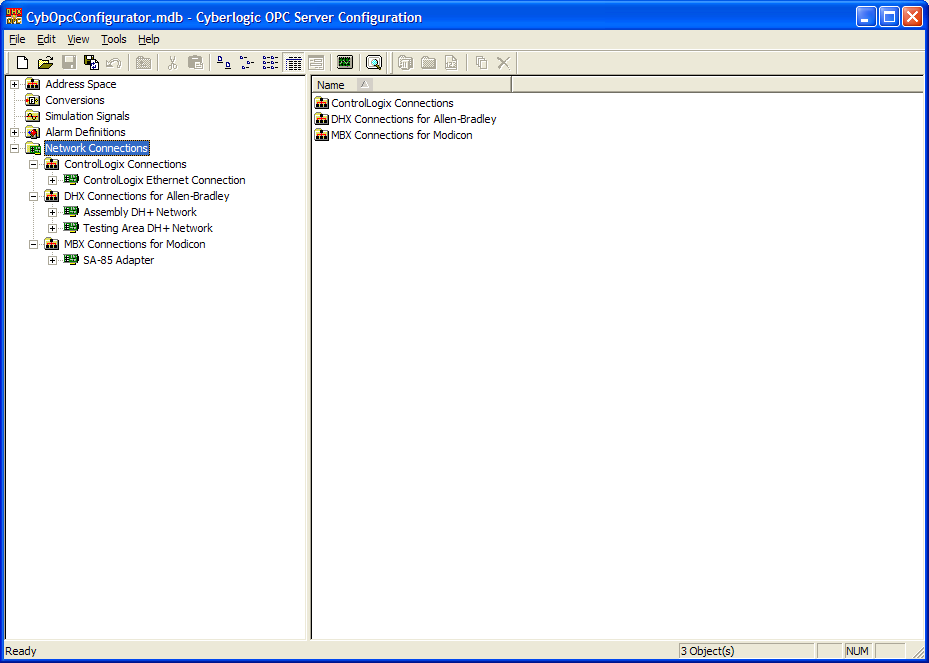Switch to large icons view

[224, 62]
